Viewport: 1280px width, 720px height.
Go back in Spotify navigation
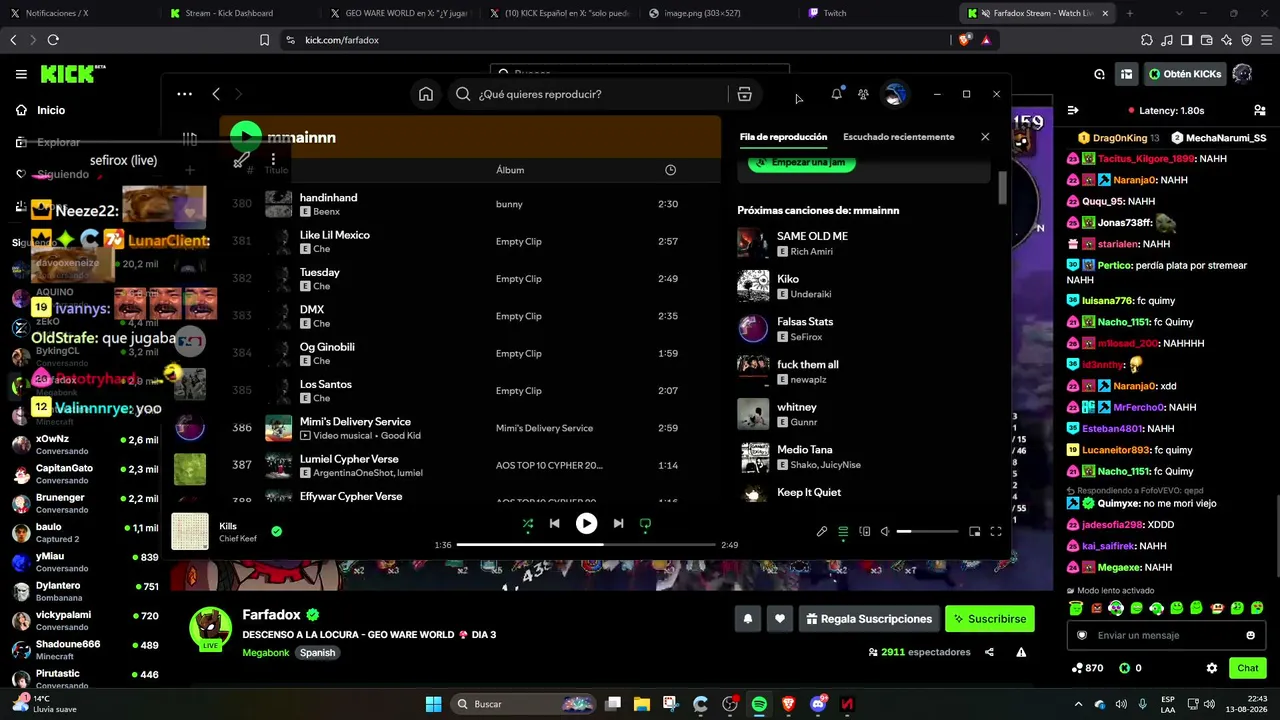216,94
